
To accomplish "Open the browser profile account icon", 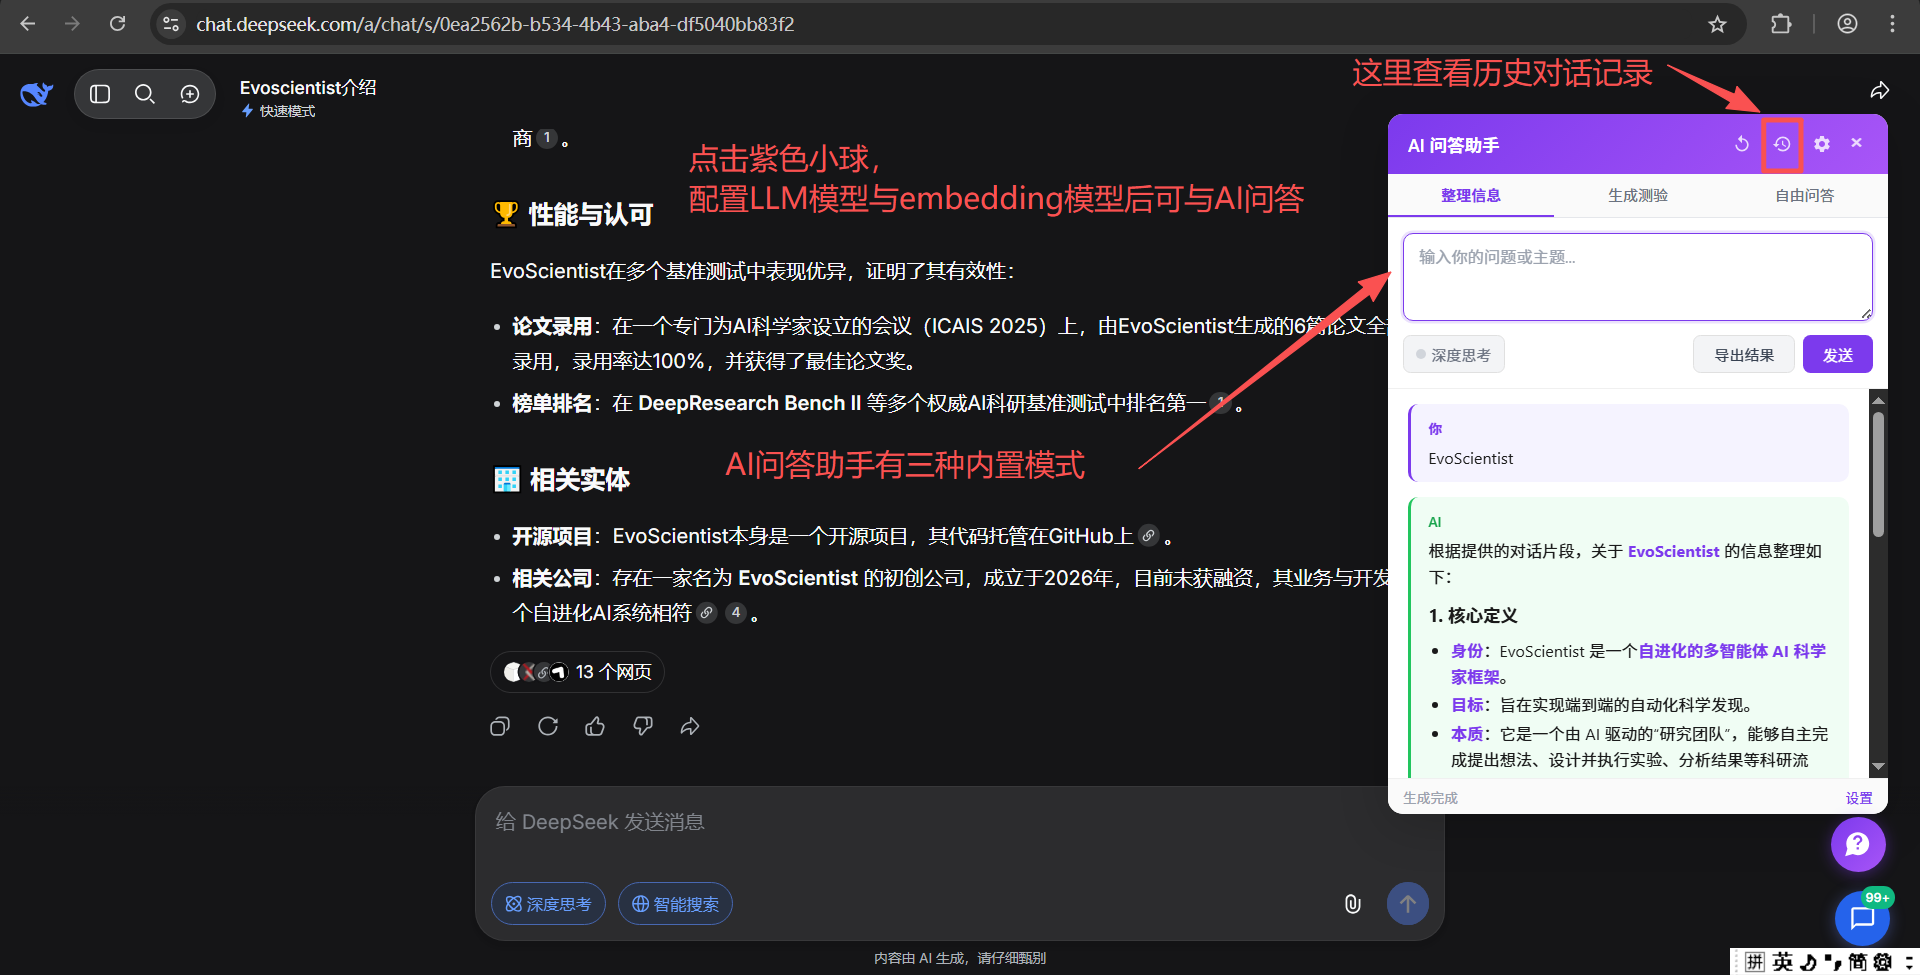I will [1847, 24].
